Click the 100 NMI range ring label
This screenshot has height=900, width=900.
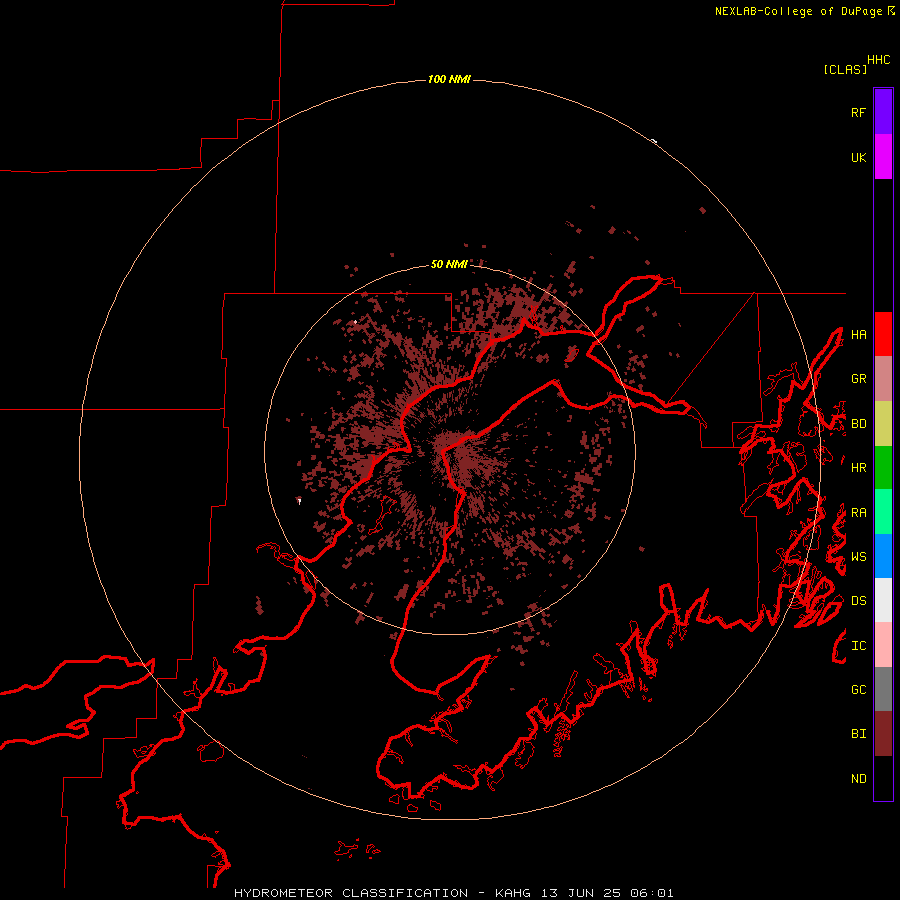click(x=449, y=79)
